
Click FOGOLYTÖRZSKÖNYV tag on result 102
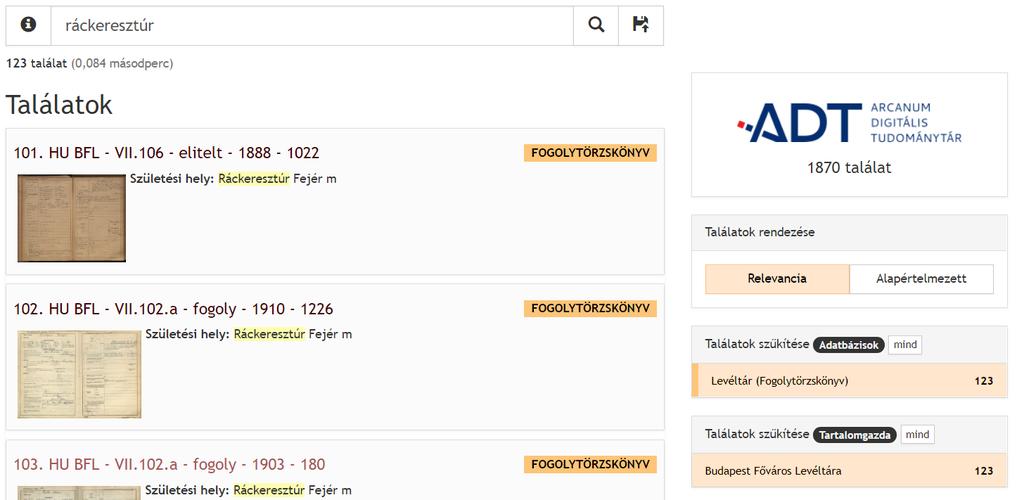[589, 308]
